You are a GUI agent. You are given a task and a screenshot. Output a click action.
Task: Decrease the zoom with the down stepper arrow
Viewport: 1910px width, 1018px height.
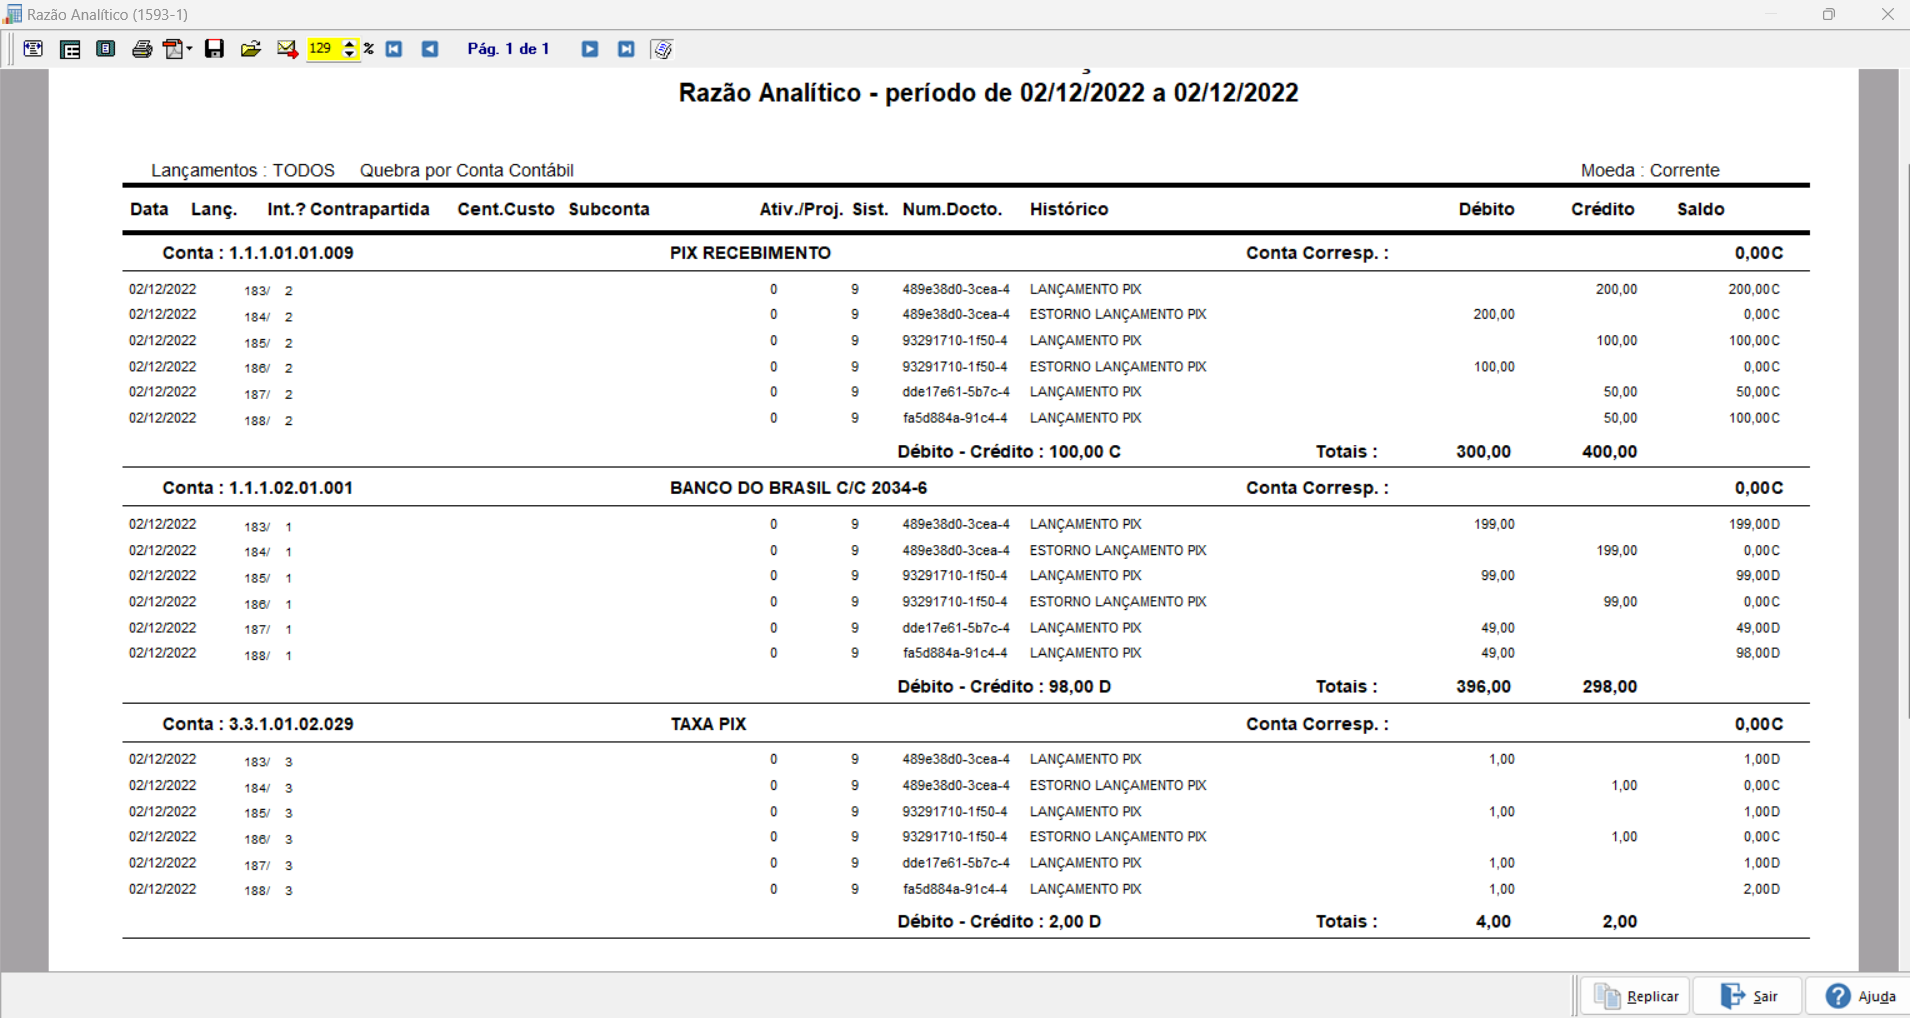[x=349, y=54]
